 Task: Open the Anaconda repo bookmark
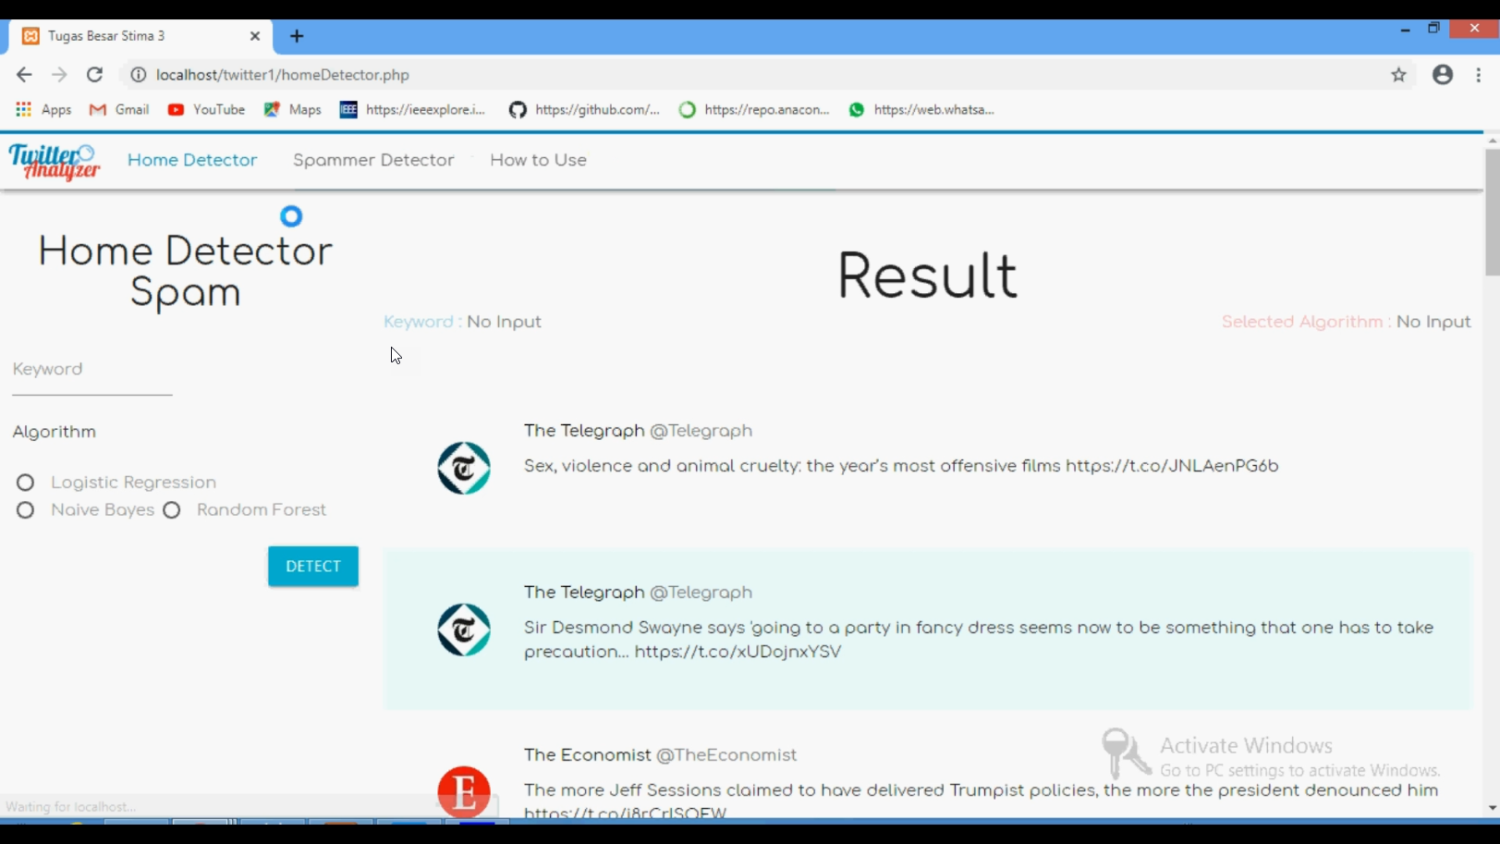[754, 110]
